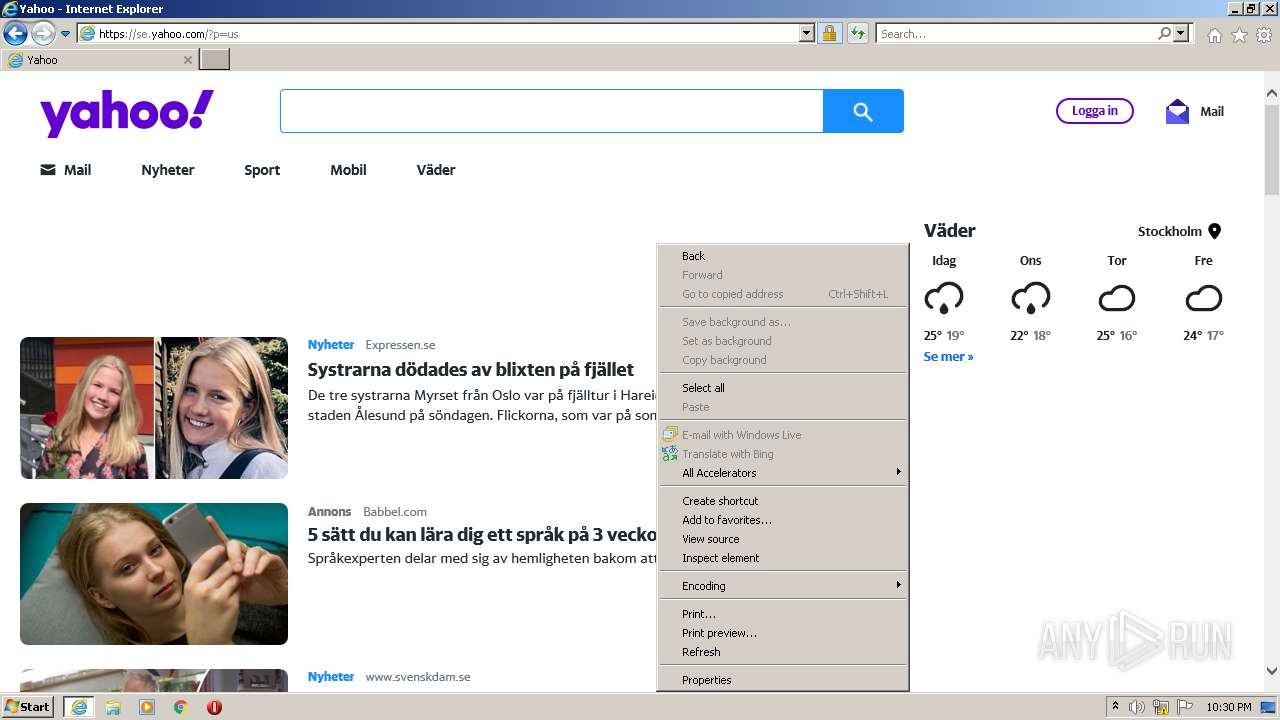Click the blue Yahoo search button
The height and width of the screenshot is (720, 1280).
click(x=863, y=111)
